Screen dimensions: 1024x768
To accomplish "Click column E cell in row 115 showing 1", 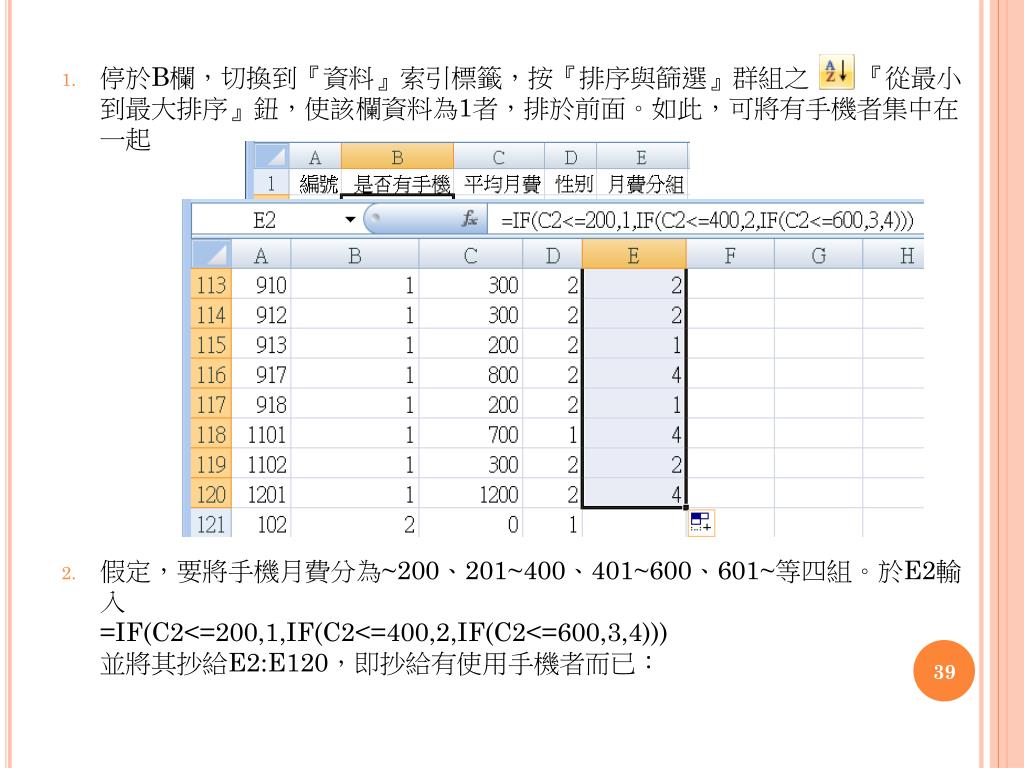I will click(633, 345).
